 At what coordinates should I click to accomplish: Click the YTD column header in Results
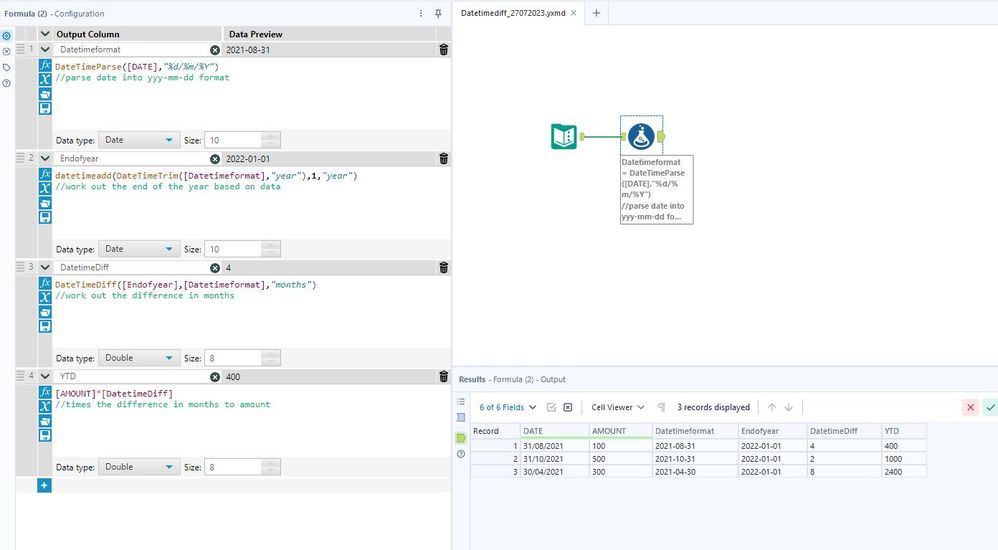coord(904,431)
